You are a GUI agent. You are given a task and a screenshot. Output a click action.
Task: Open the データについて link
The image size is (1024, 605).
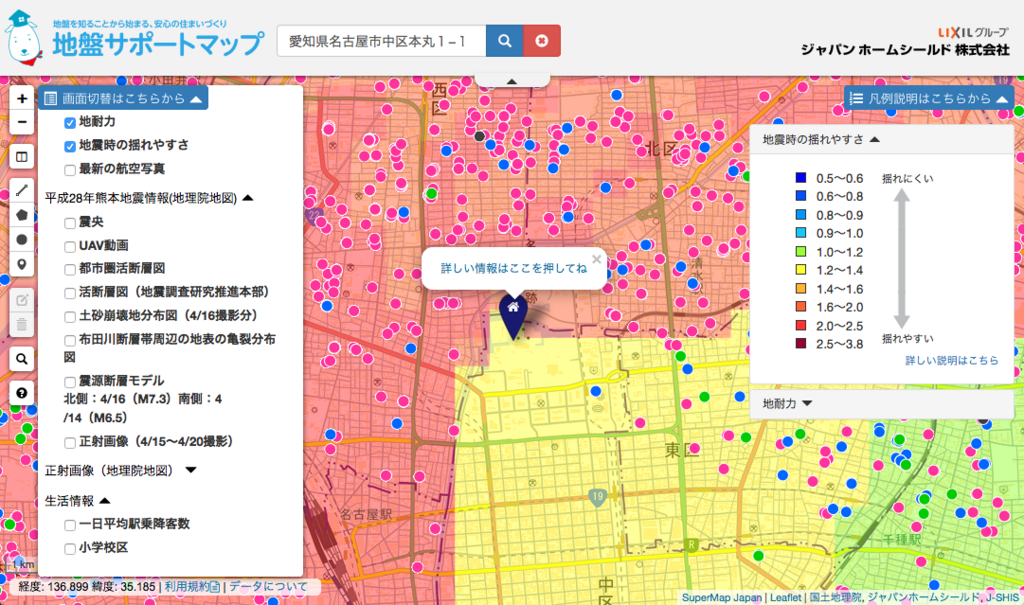268,587
